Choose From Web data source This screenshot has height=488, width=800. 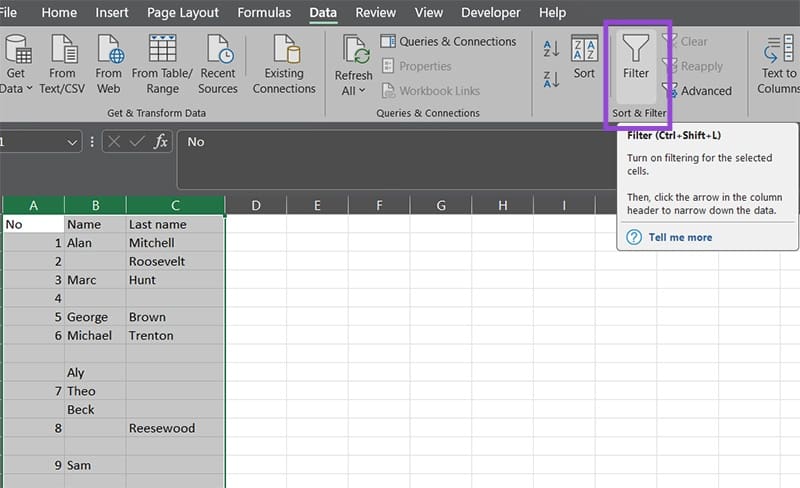point(109,64)
